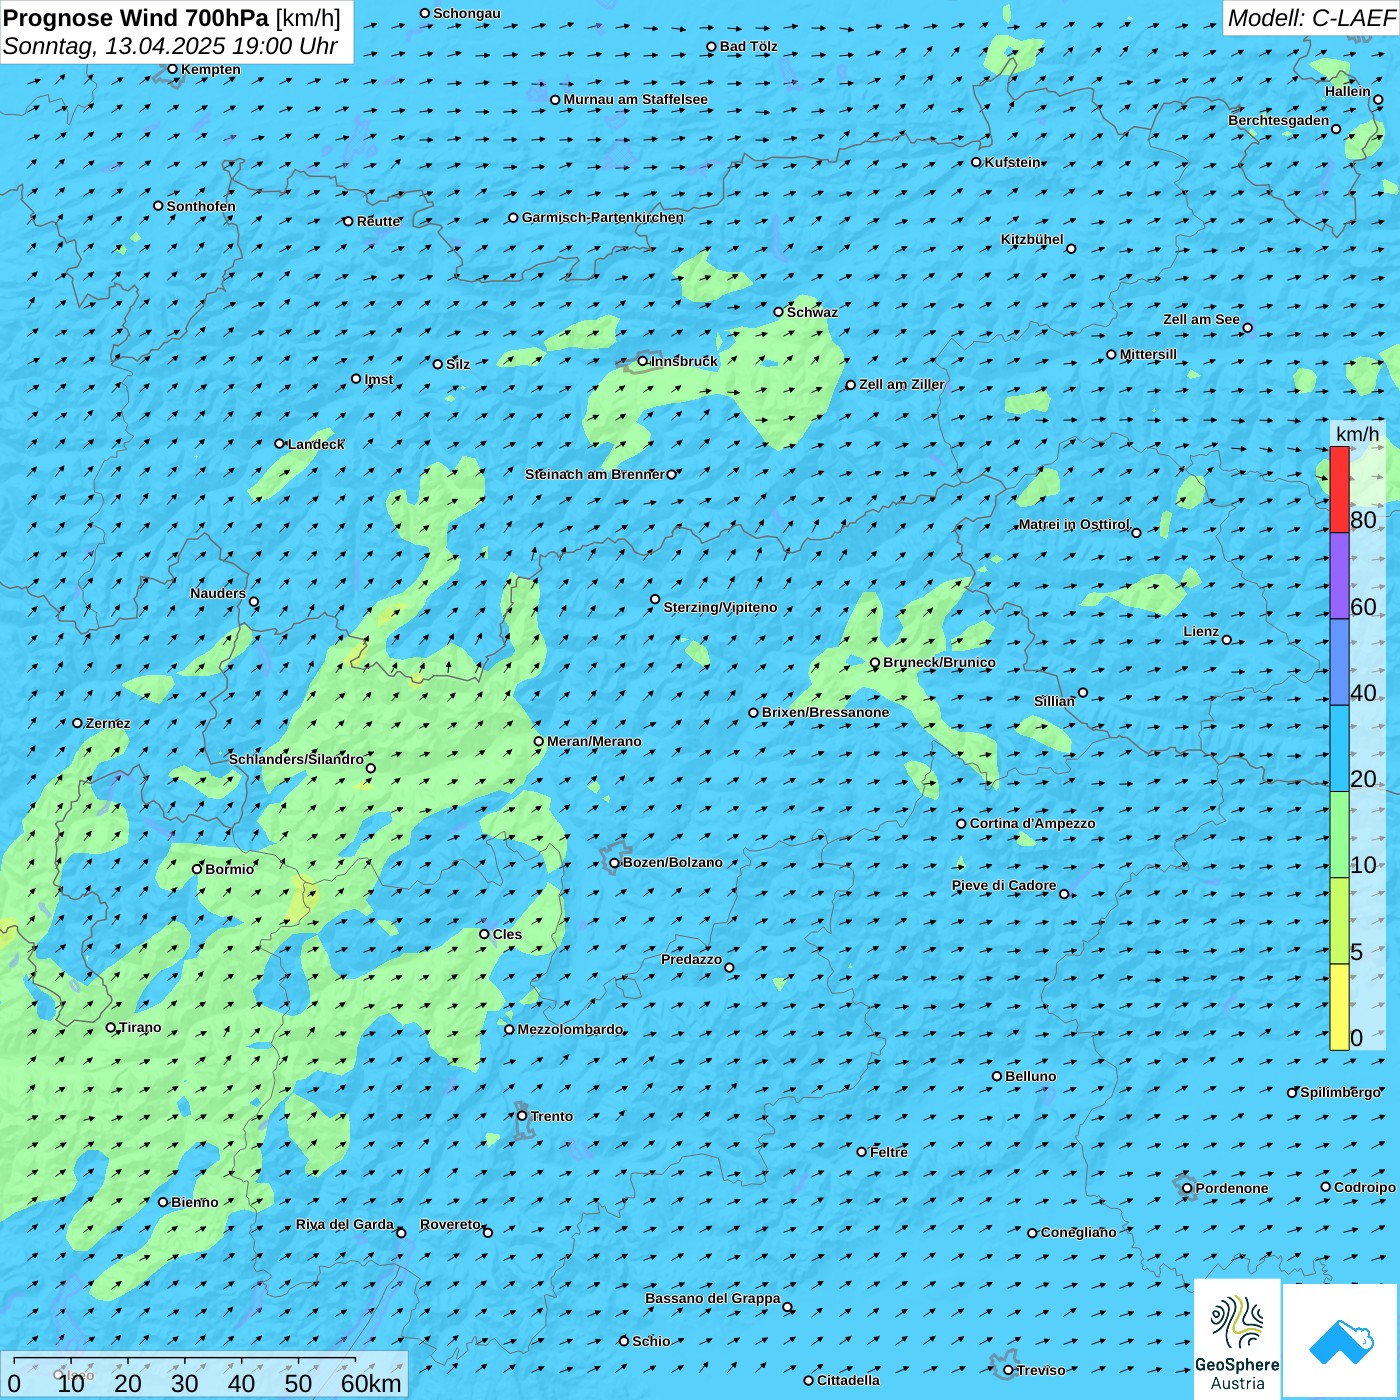Viewport: 1400px width, 1400px height.
Task: Click the Trento city label
Action: (x=551, y=1116)
